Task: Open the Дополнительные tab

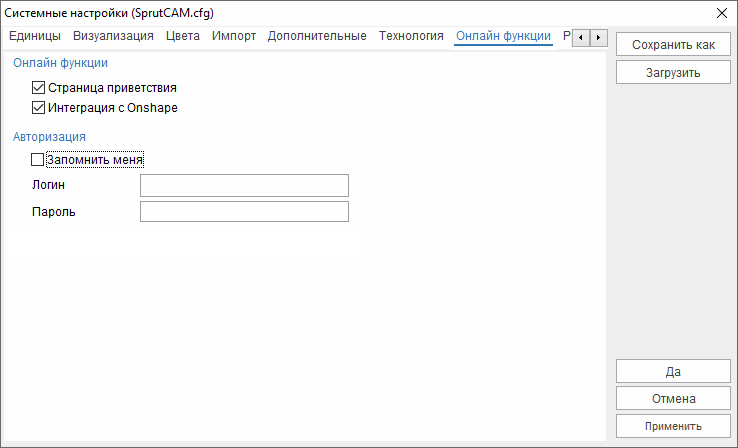Action: [x=317, y=36]
